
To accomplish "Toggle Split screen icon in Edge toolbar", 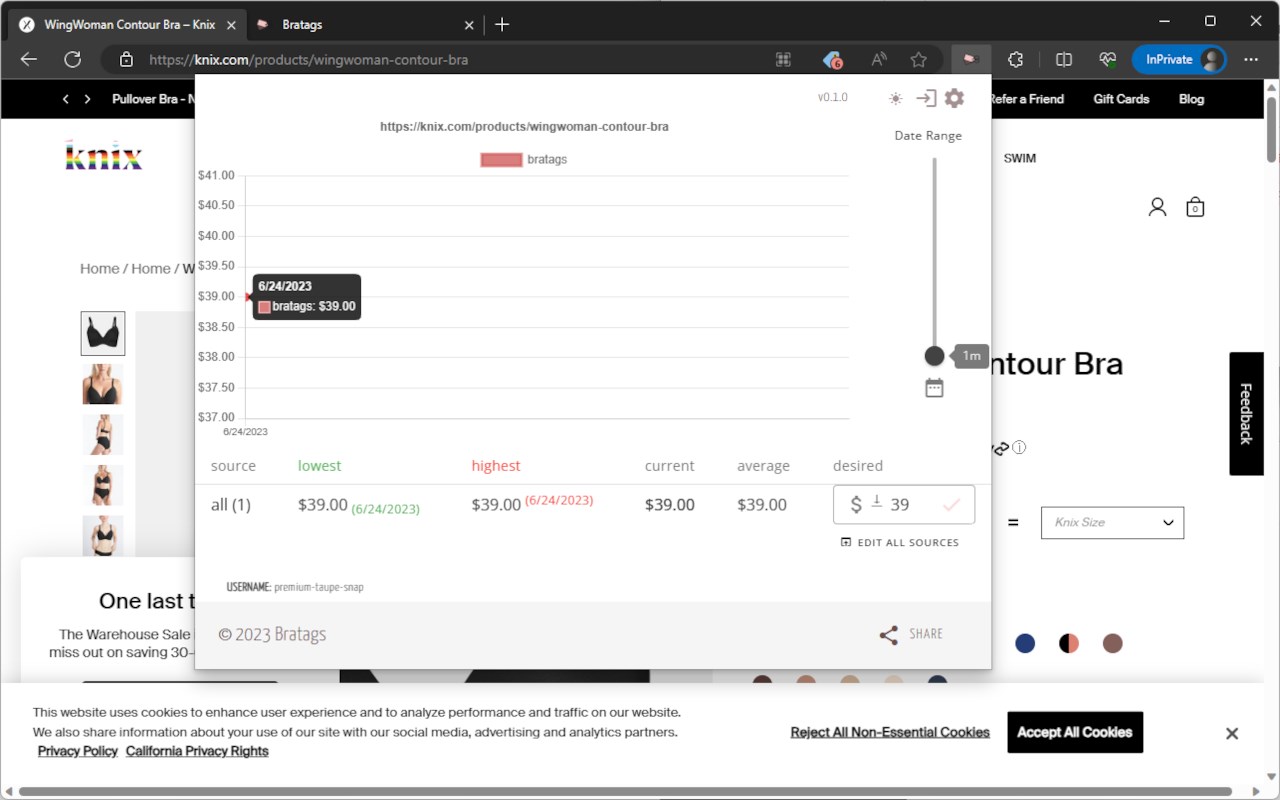I will click(1064, 59).
